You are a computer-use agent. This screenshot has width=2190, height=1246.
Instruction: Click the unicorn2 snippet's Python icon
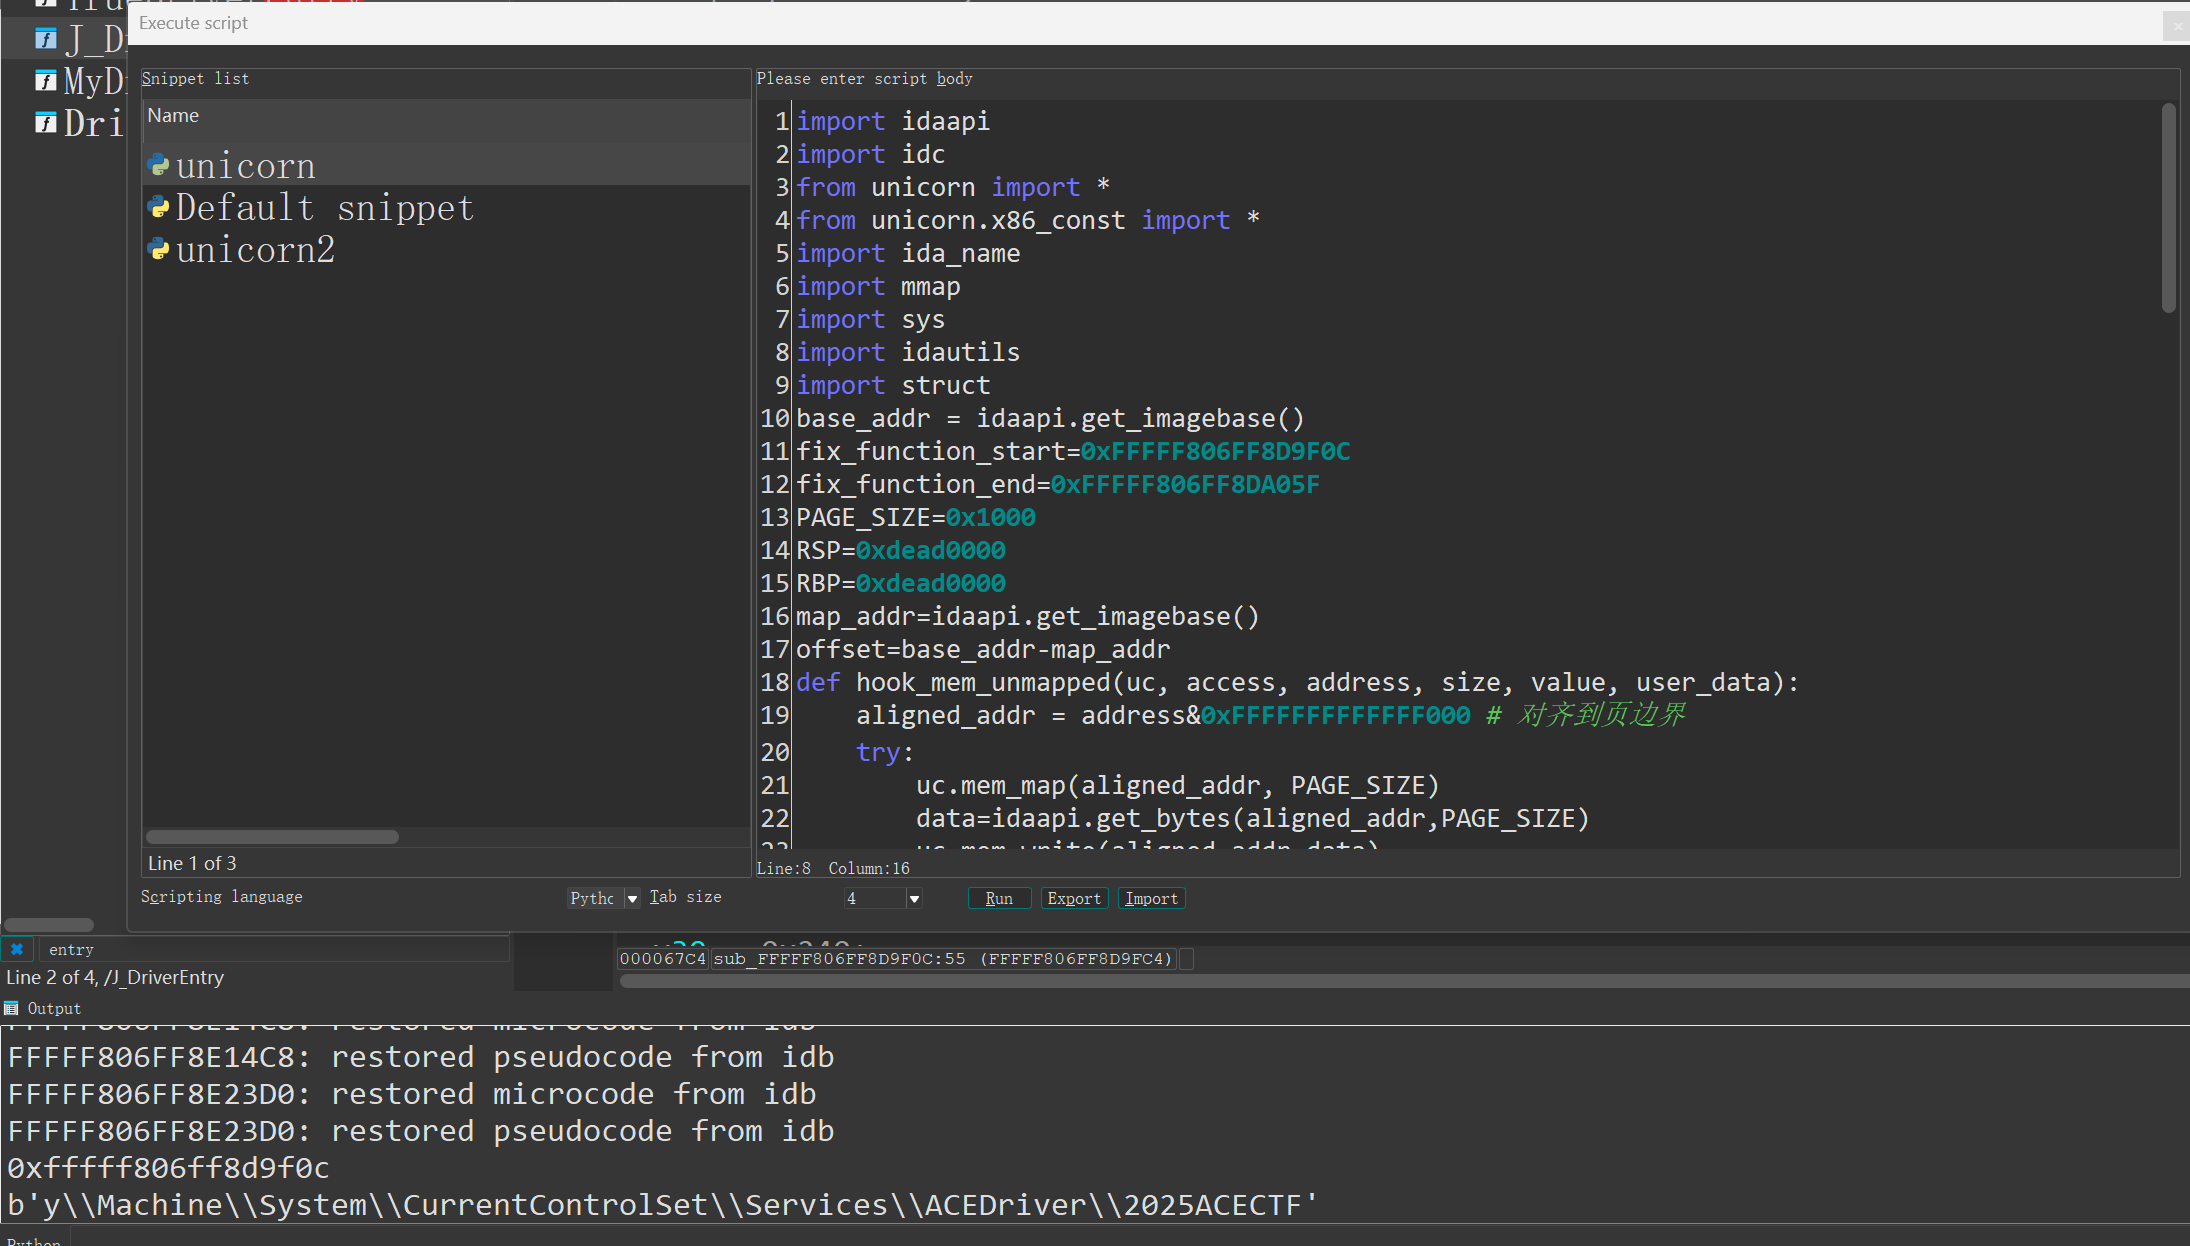pos(158,249)
